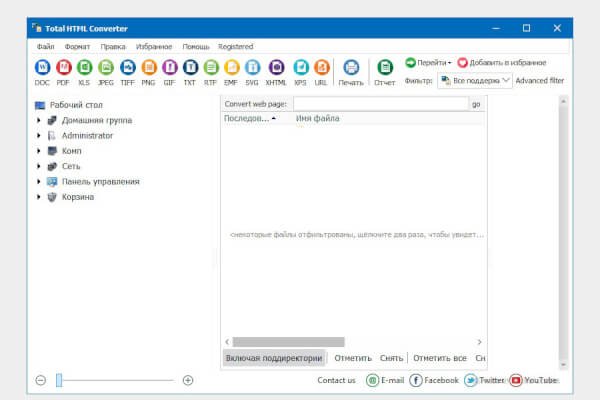This screenshot has width=600, height=400.
Task: Open the Правка menu
Action: click(113, 47)
